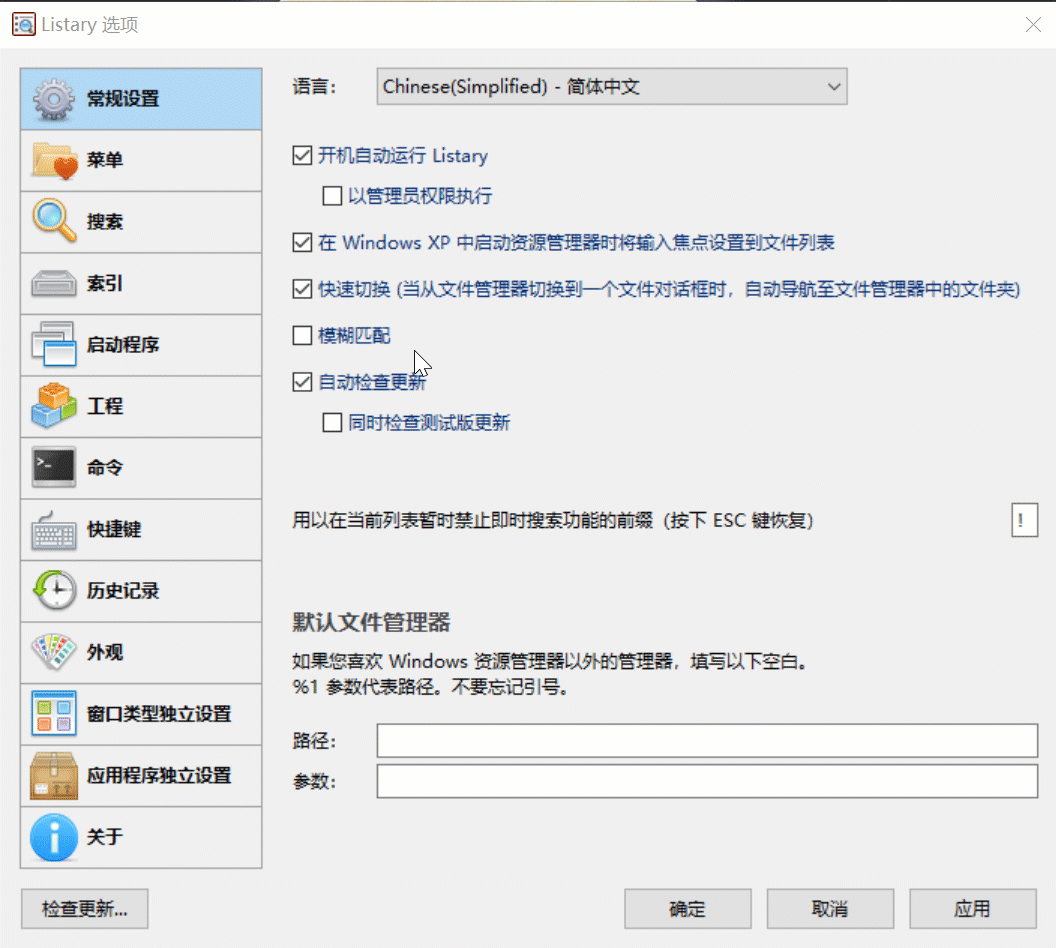Close the Listary 选项 window
Image resolution: width=1056 pixels, height=948 pixels.
pyautogui.click(x=1033, y=25)
